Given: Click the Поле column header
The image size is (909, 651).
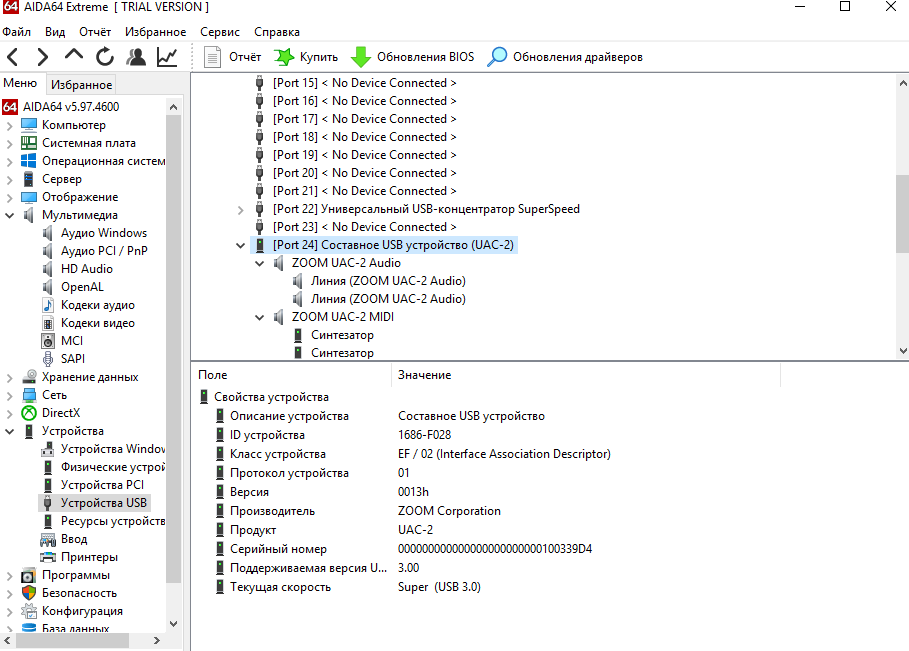Looking at the screenshot, I should tap(213, 375).
